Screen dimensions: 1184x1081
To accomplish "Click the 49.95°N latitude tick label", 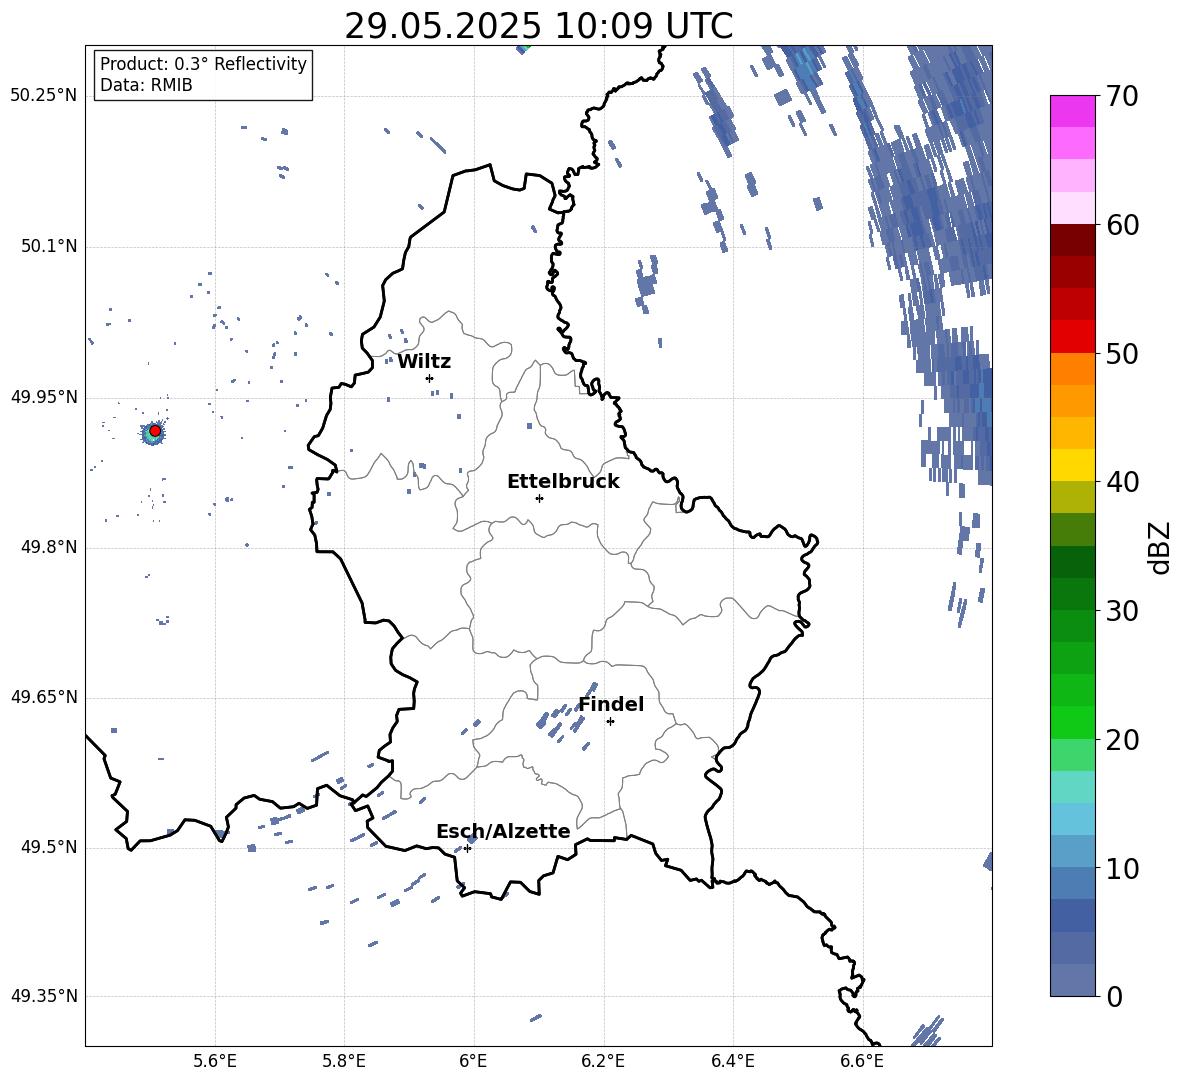I will point(44,397).
